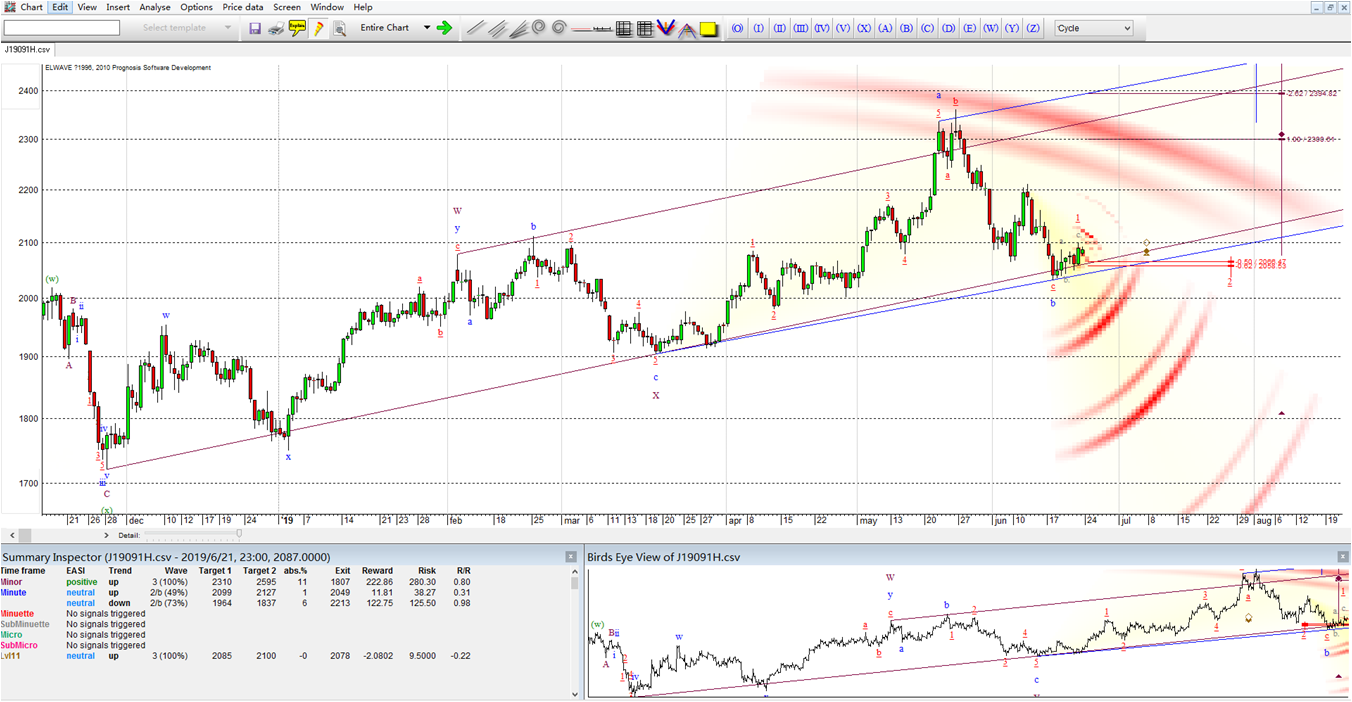Toggle the (III) wave label button
1352x702 pixels.
click(x=801, y=28)
